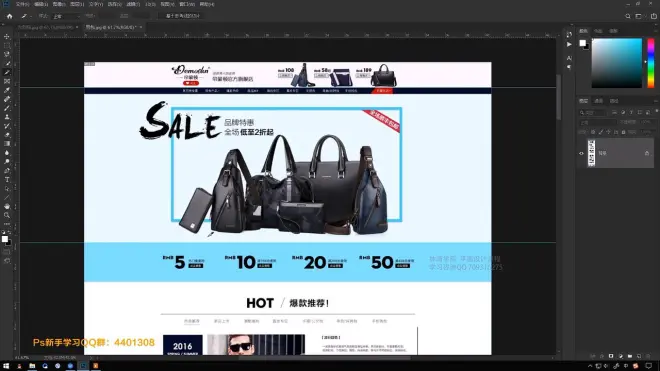Image resolution: width=660 pixels, height=371 pixels.
Task: Click the foreground color swatch in toolbar
Action: [5, 239]
